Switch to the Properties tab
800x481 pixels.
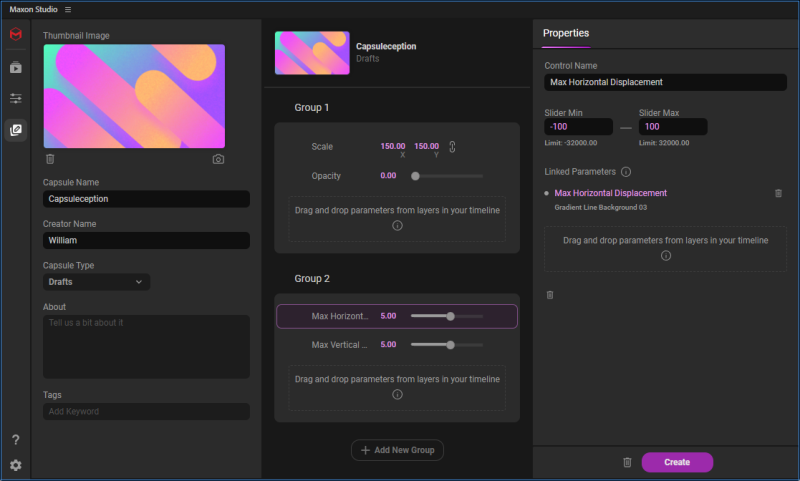point(566,33)
